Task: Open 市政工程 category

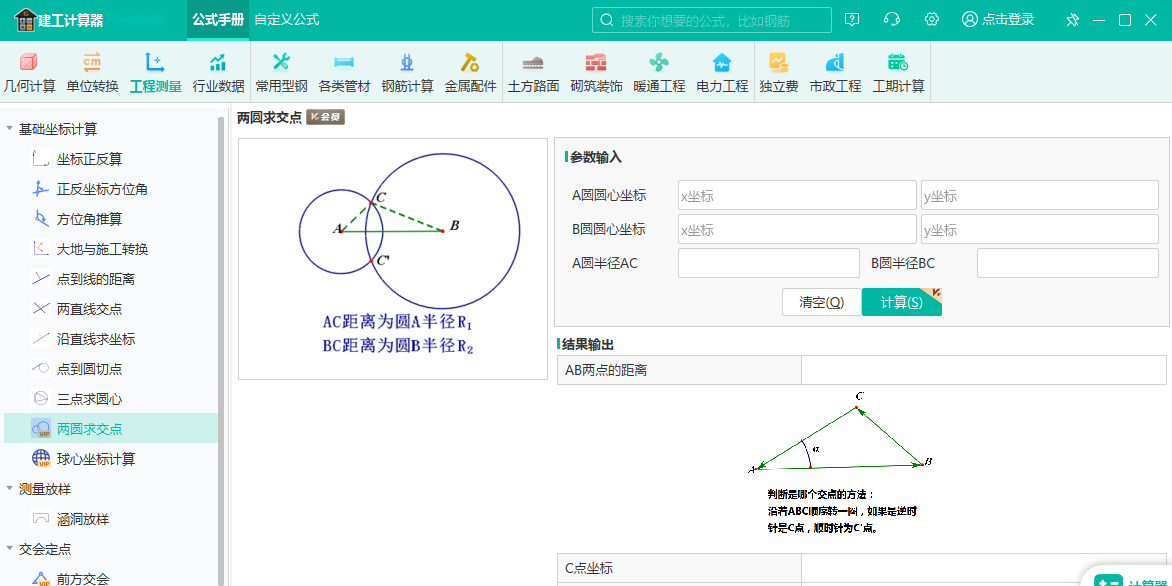Action: 835,73
